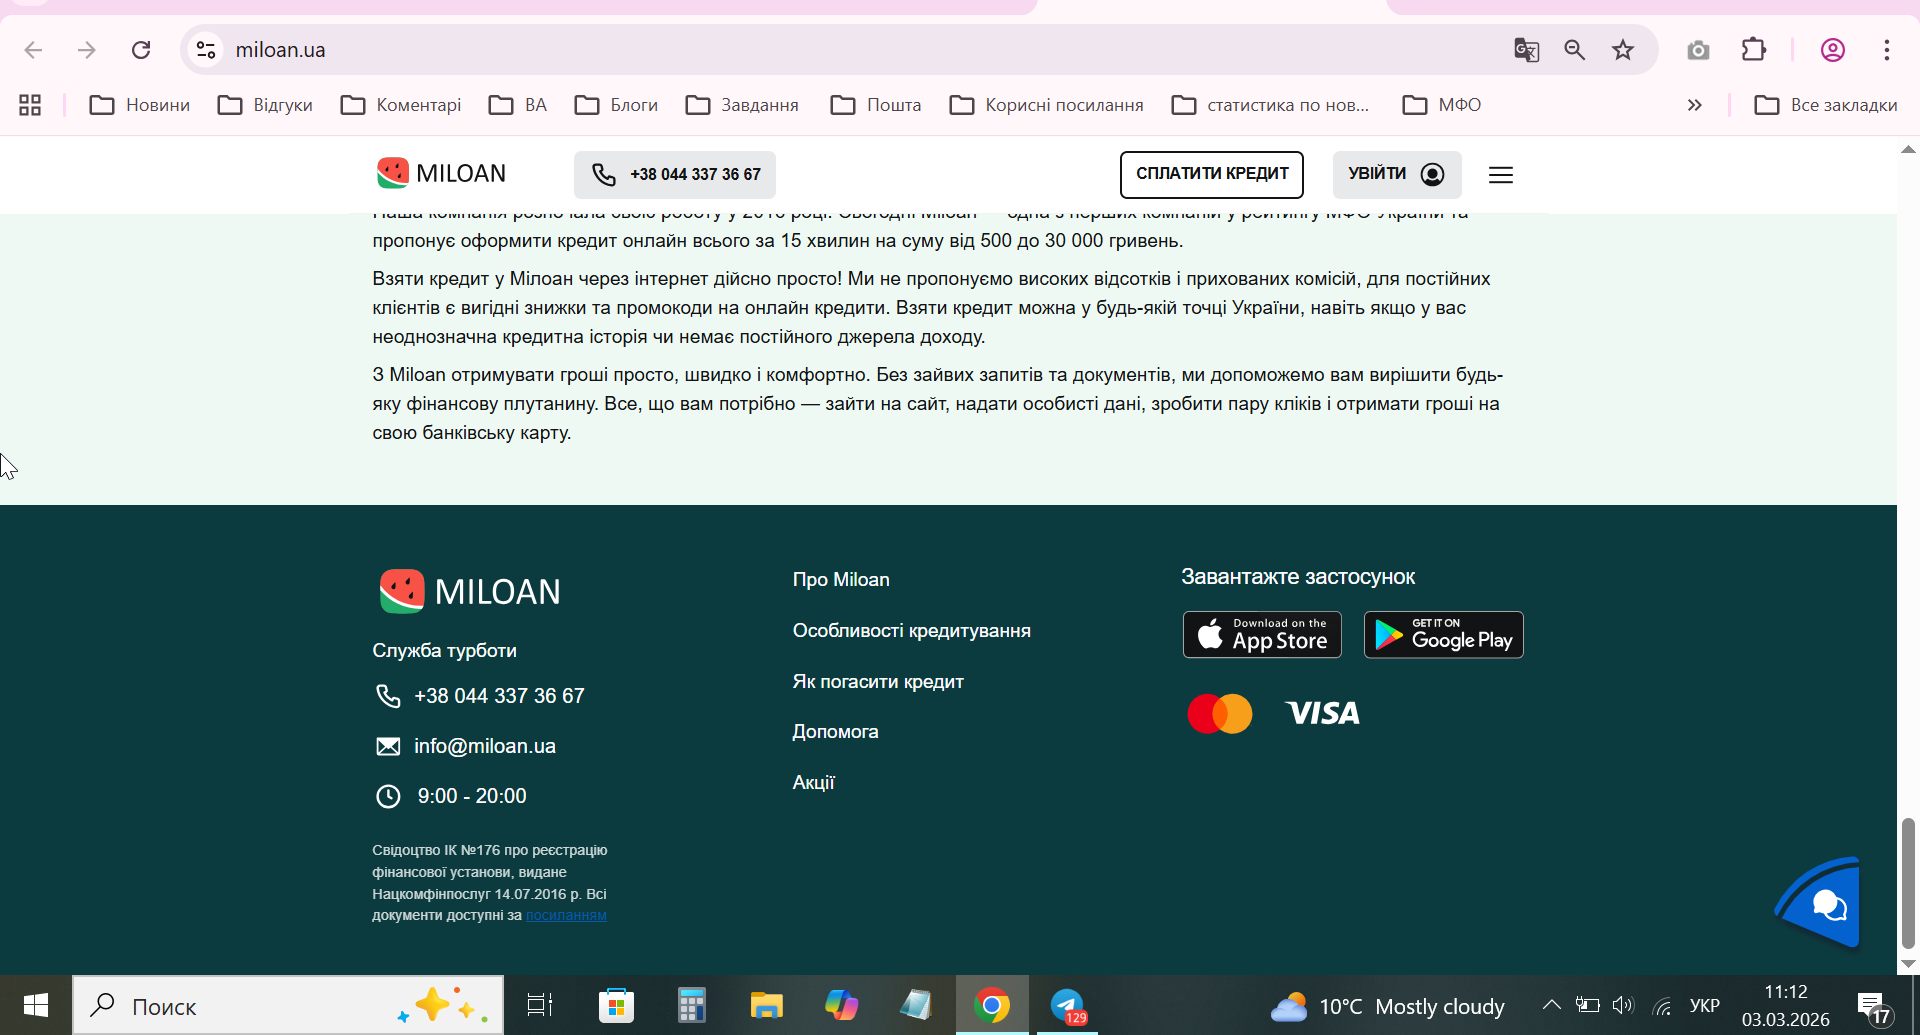
Task: Open the Допомога footer link
Action: click(x=835, y=732)
